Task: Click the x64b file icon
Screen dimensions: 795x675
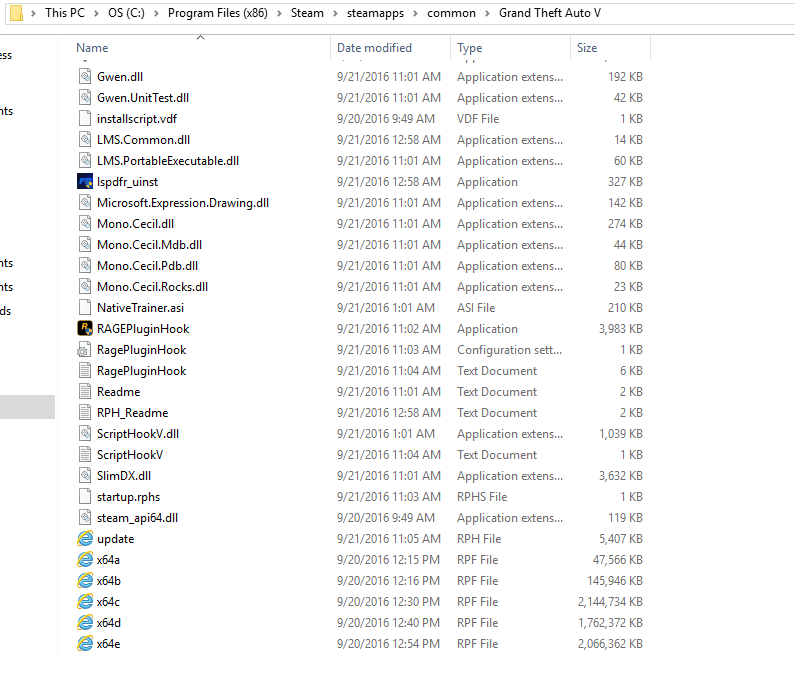Action: click(85, 581)
